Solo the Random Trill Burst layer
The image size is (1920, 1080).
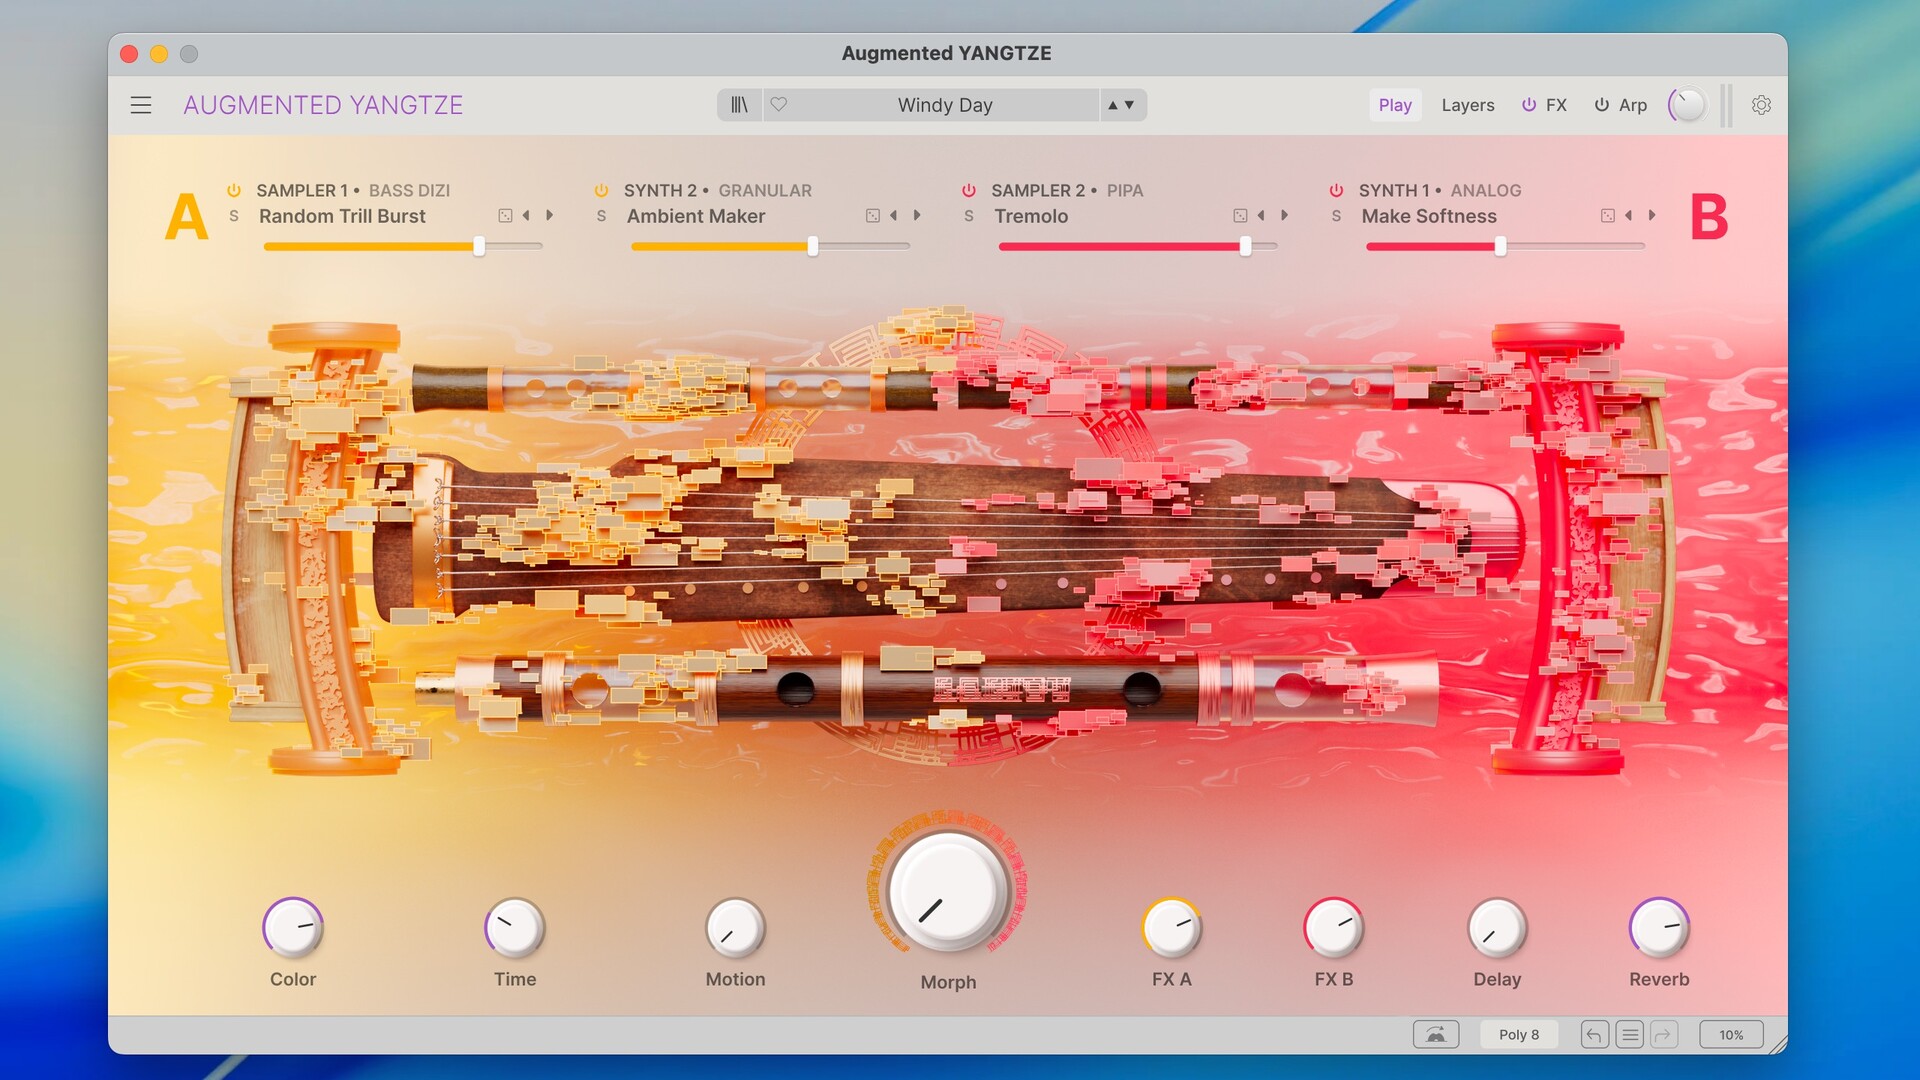(234, 216)
